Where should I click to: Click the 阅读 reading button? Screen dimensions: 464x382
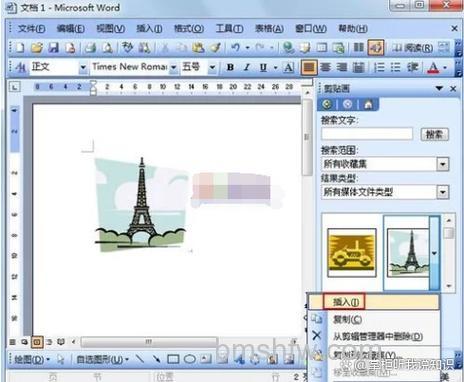(x=413, y=48)
